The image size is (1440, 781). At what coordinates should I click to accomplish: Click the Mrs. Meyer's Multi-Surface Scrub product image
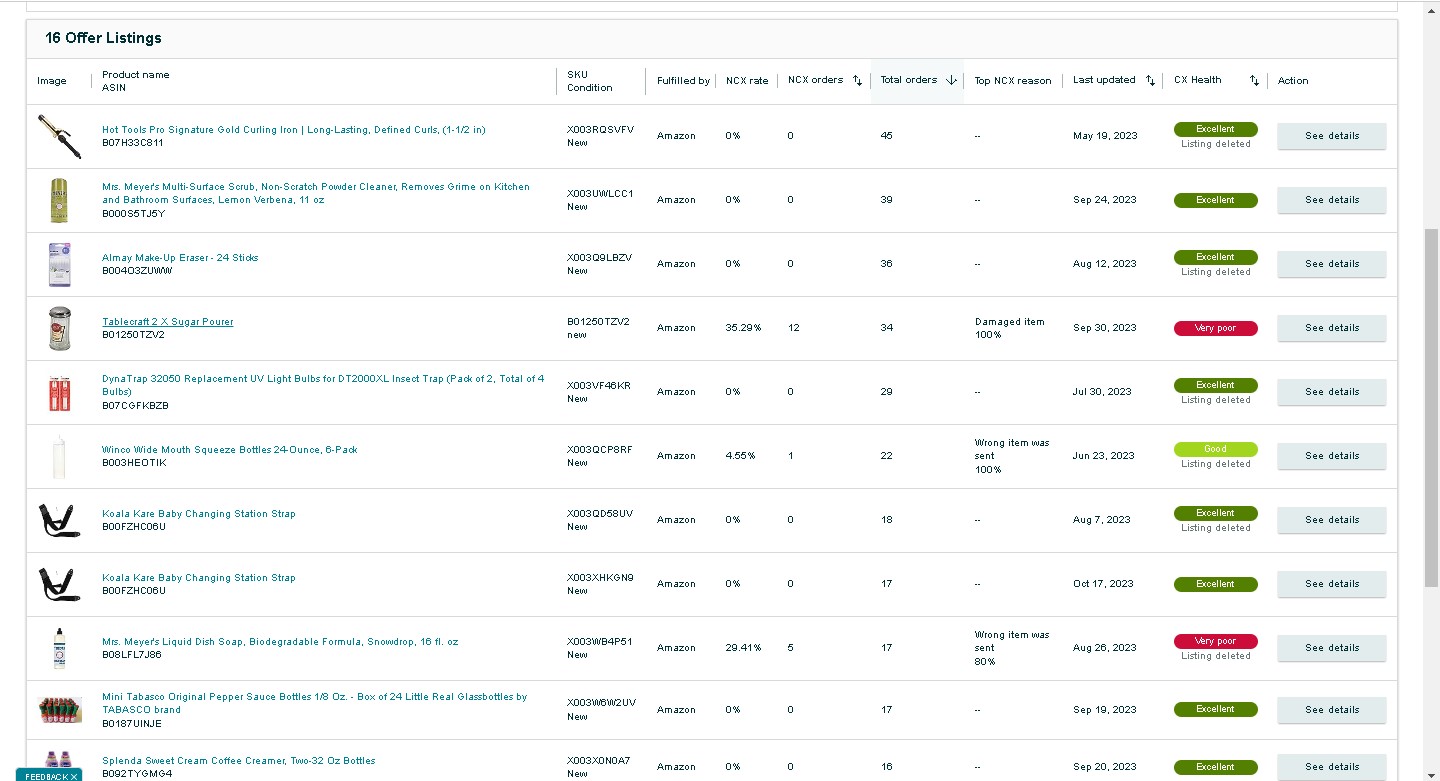click(x=59, y=200)
